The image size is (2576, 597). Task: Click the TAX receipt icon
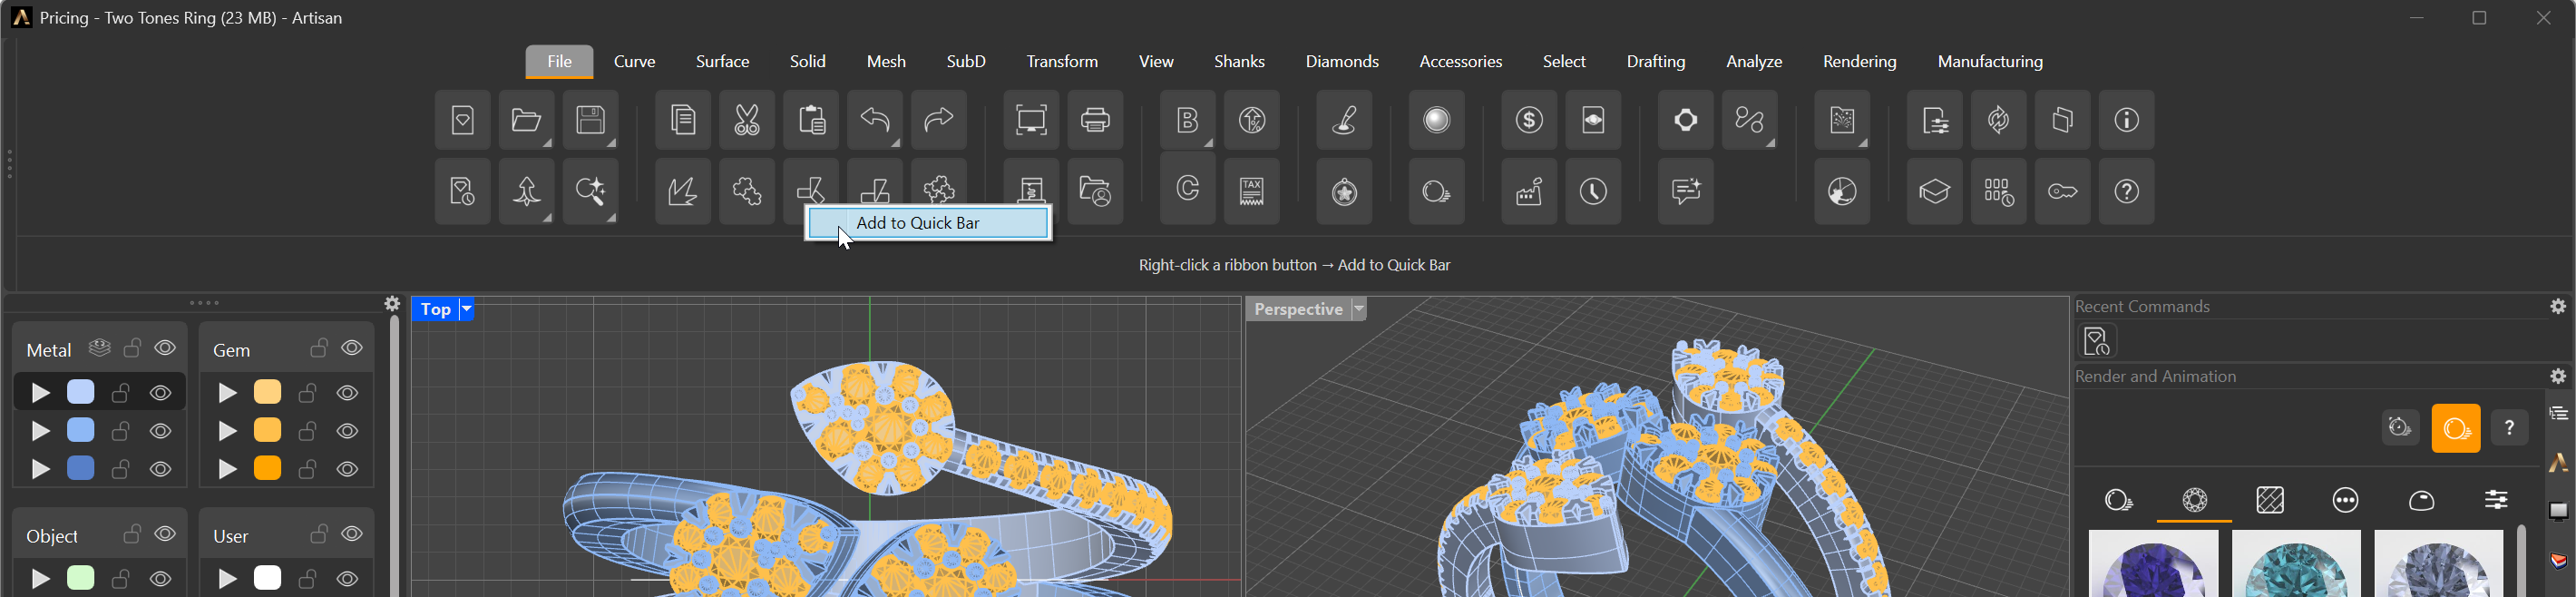pyautogui.click(x=1252, y=190)
